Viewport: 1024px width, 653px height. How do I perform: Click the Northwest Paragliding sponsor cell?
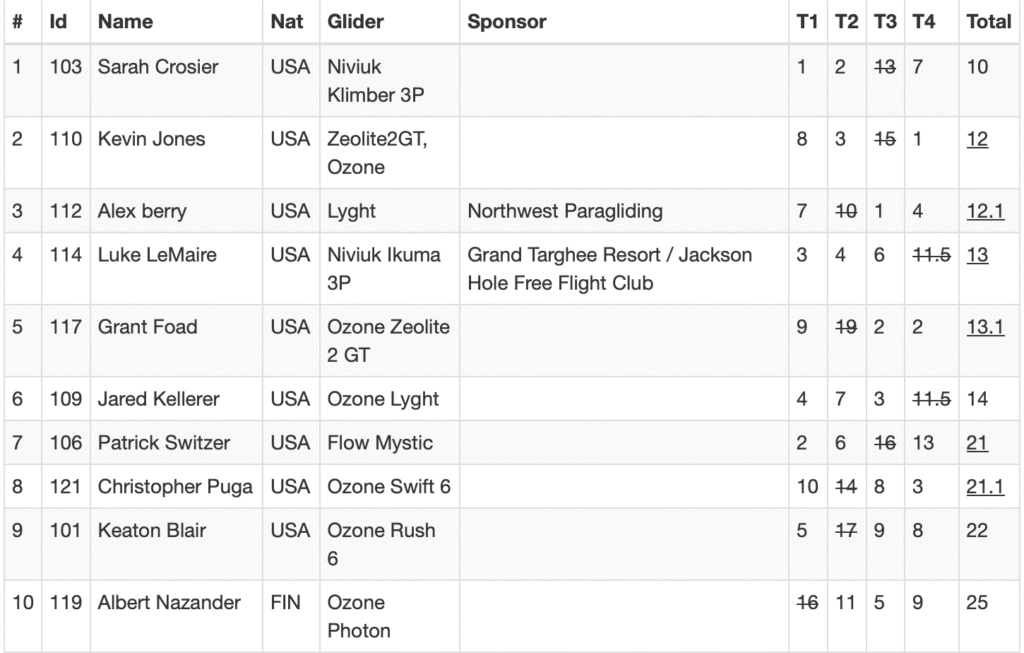coord(565,212)
